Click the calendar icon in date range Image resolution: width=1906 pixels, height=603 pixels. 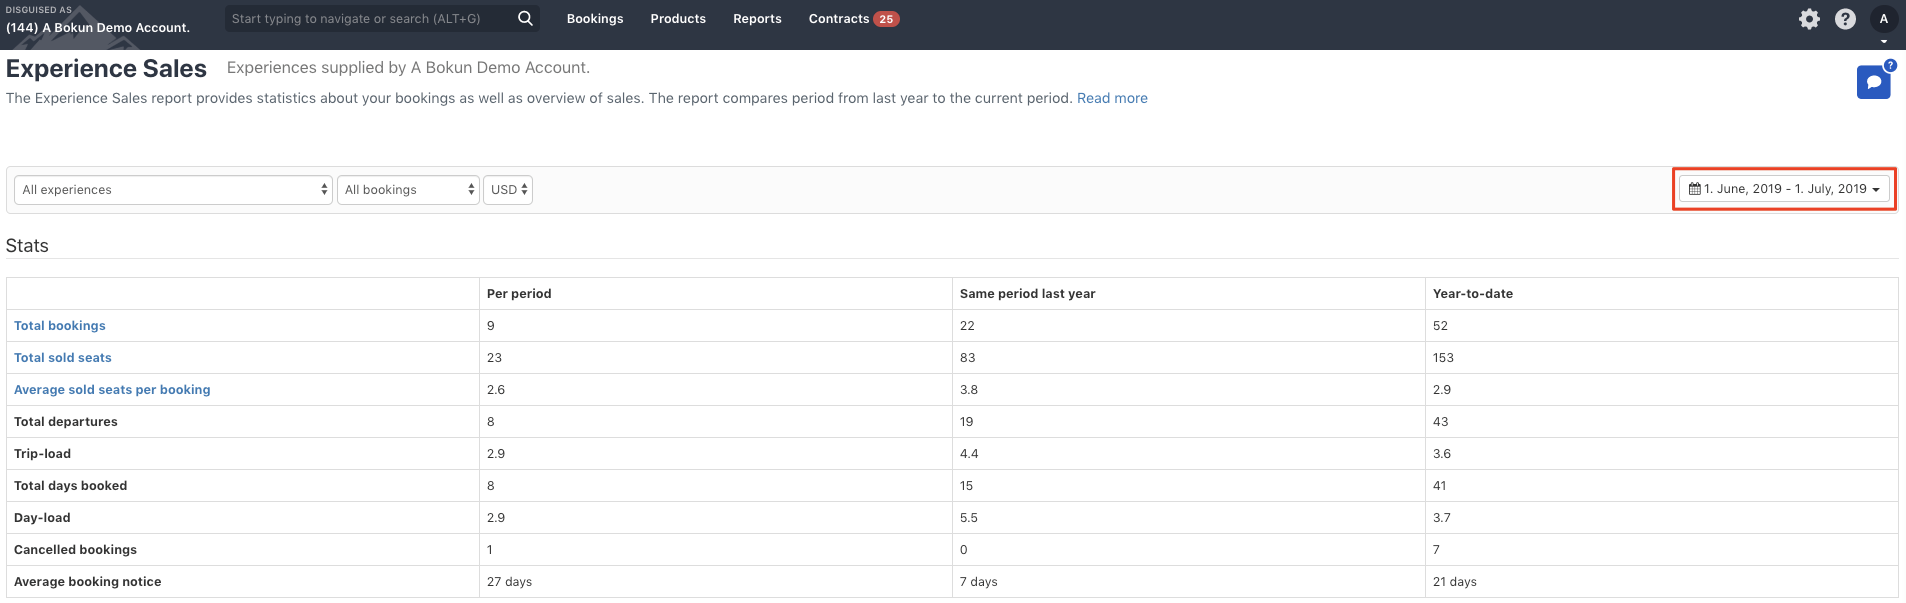click(1695, 189)
